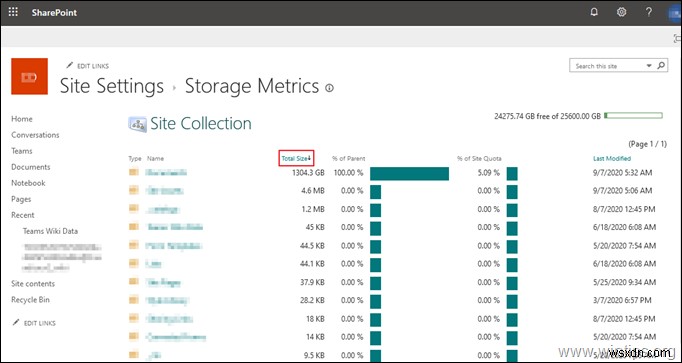Click the folder icon in 1.2 MB row

pos(134,208)
